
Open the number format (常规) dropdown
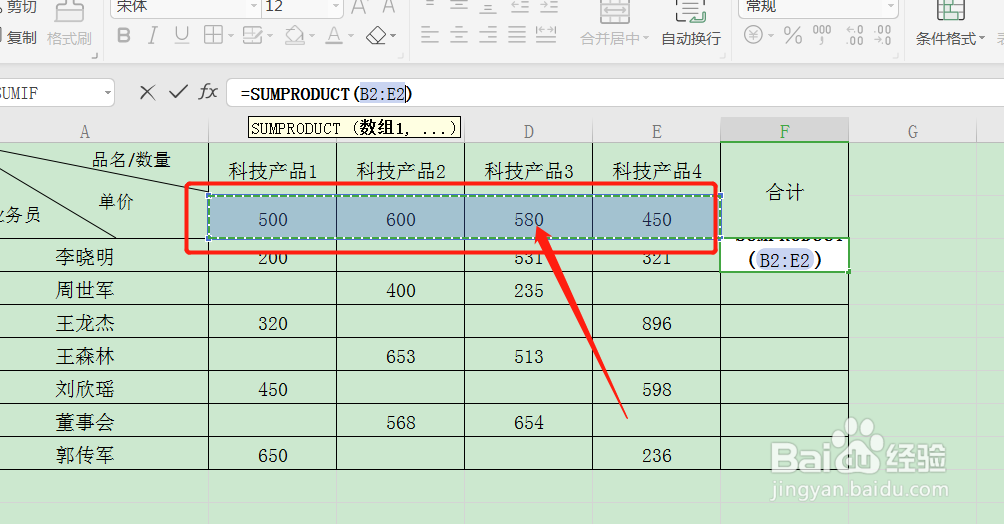[x=891, y=7]
